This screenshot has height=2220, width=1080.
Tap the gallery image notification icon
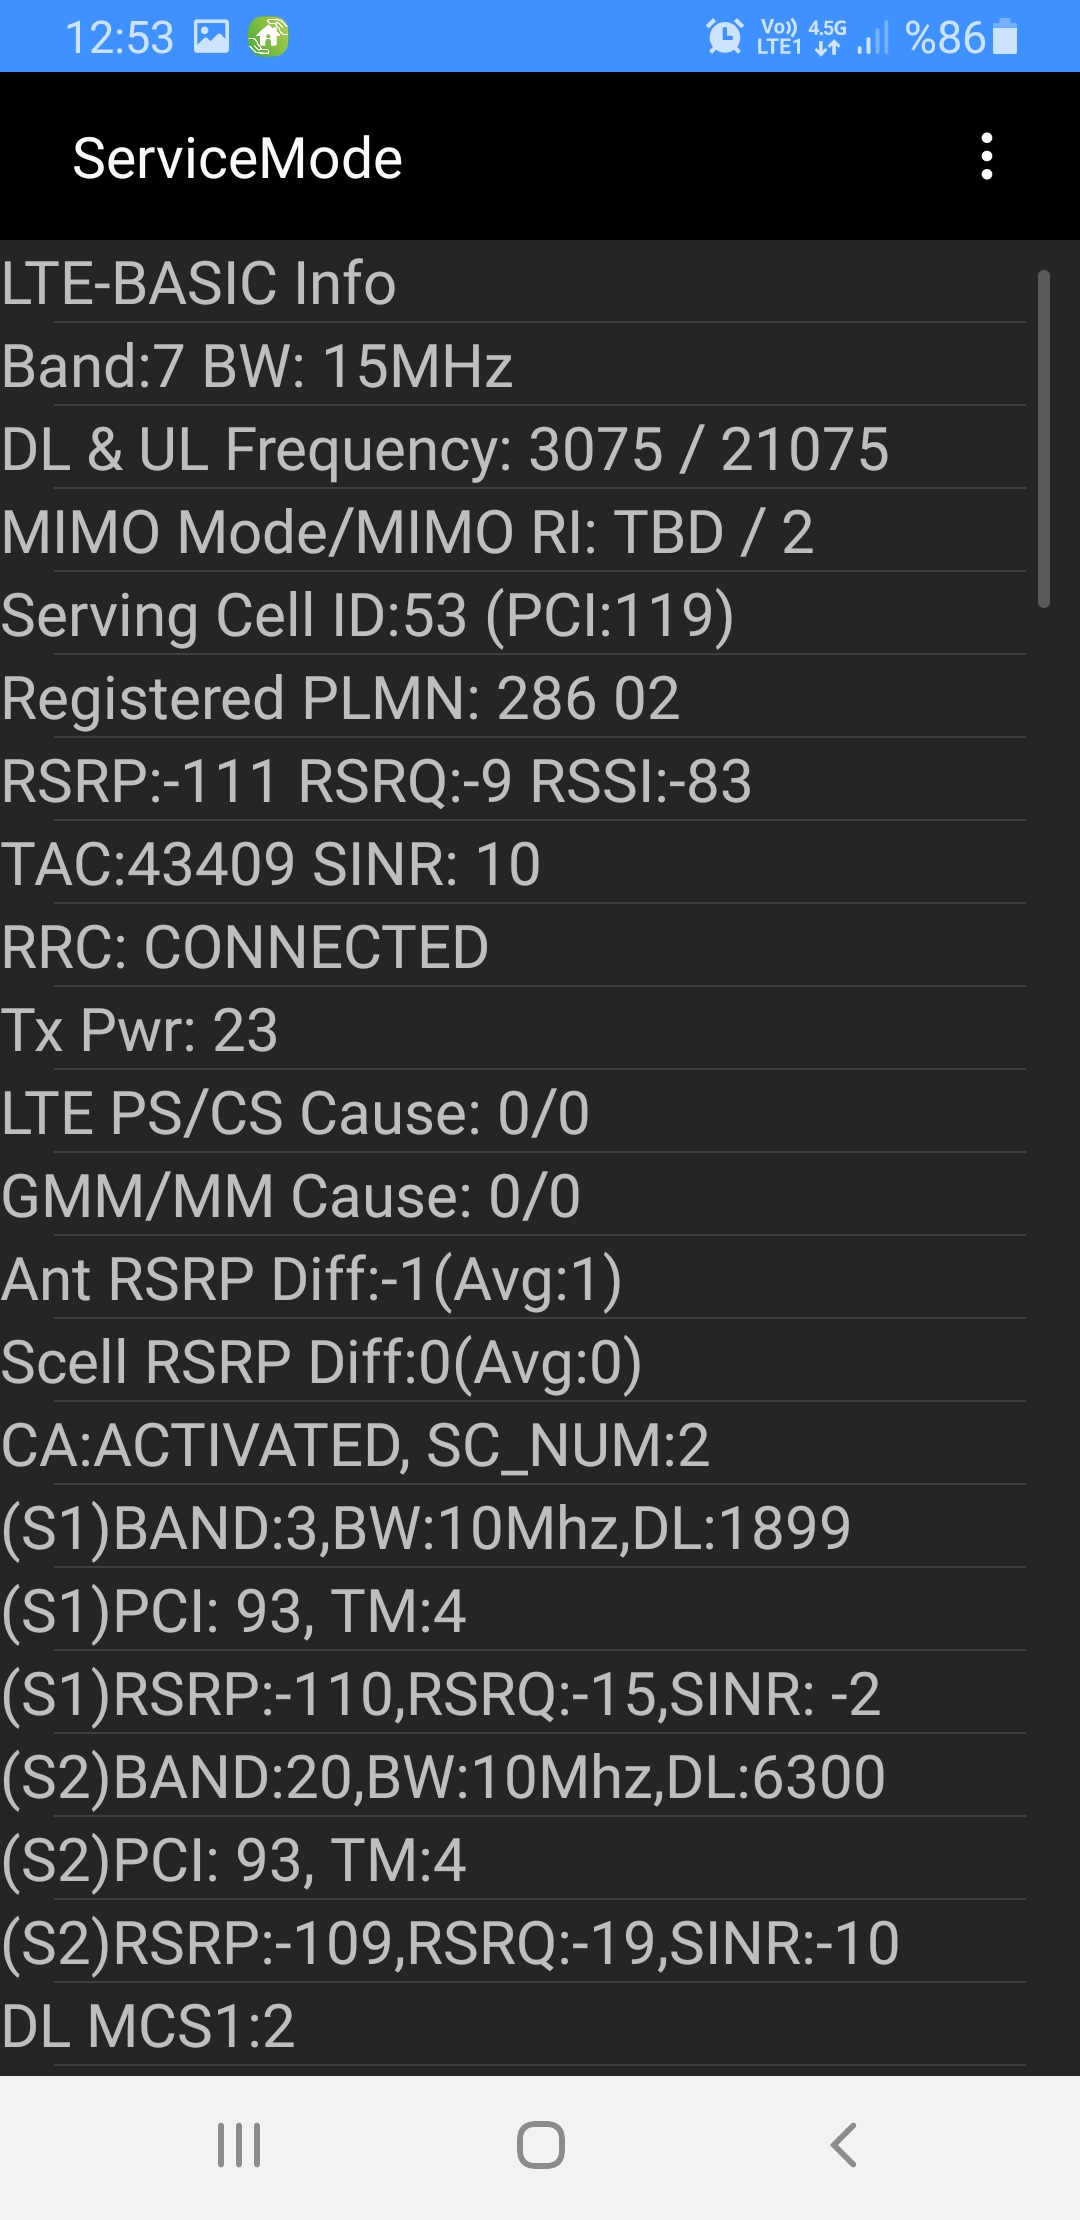(211, 37)
